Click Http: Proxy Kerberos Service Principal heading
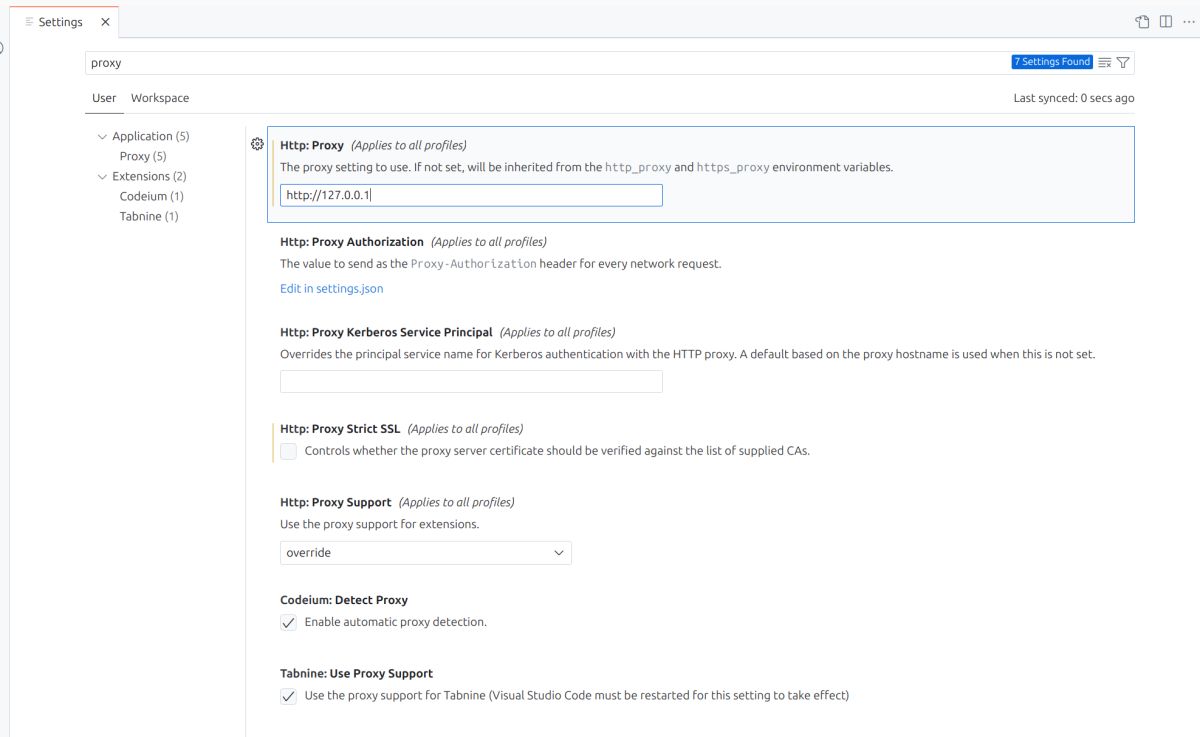Image resolution: width=1200 pixels, height=737 pixels. pyautogui.click(x=386, y=332)
